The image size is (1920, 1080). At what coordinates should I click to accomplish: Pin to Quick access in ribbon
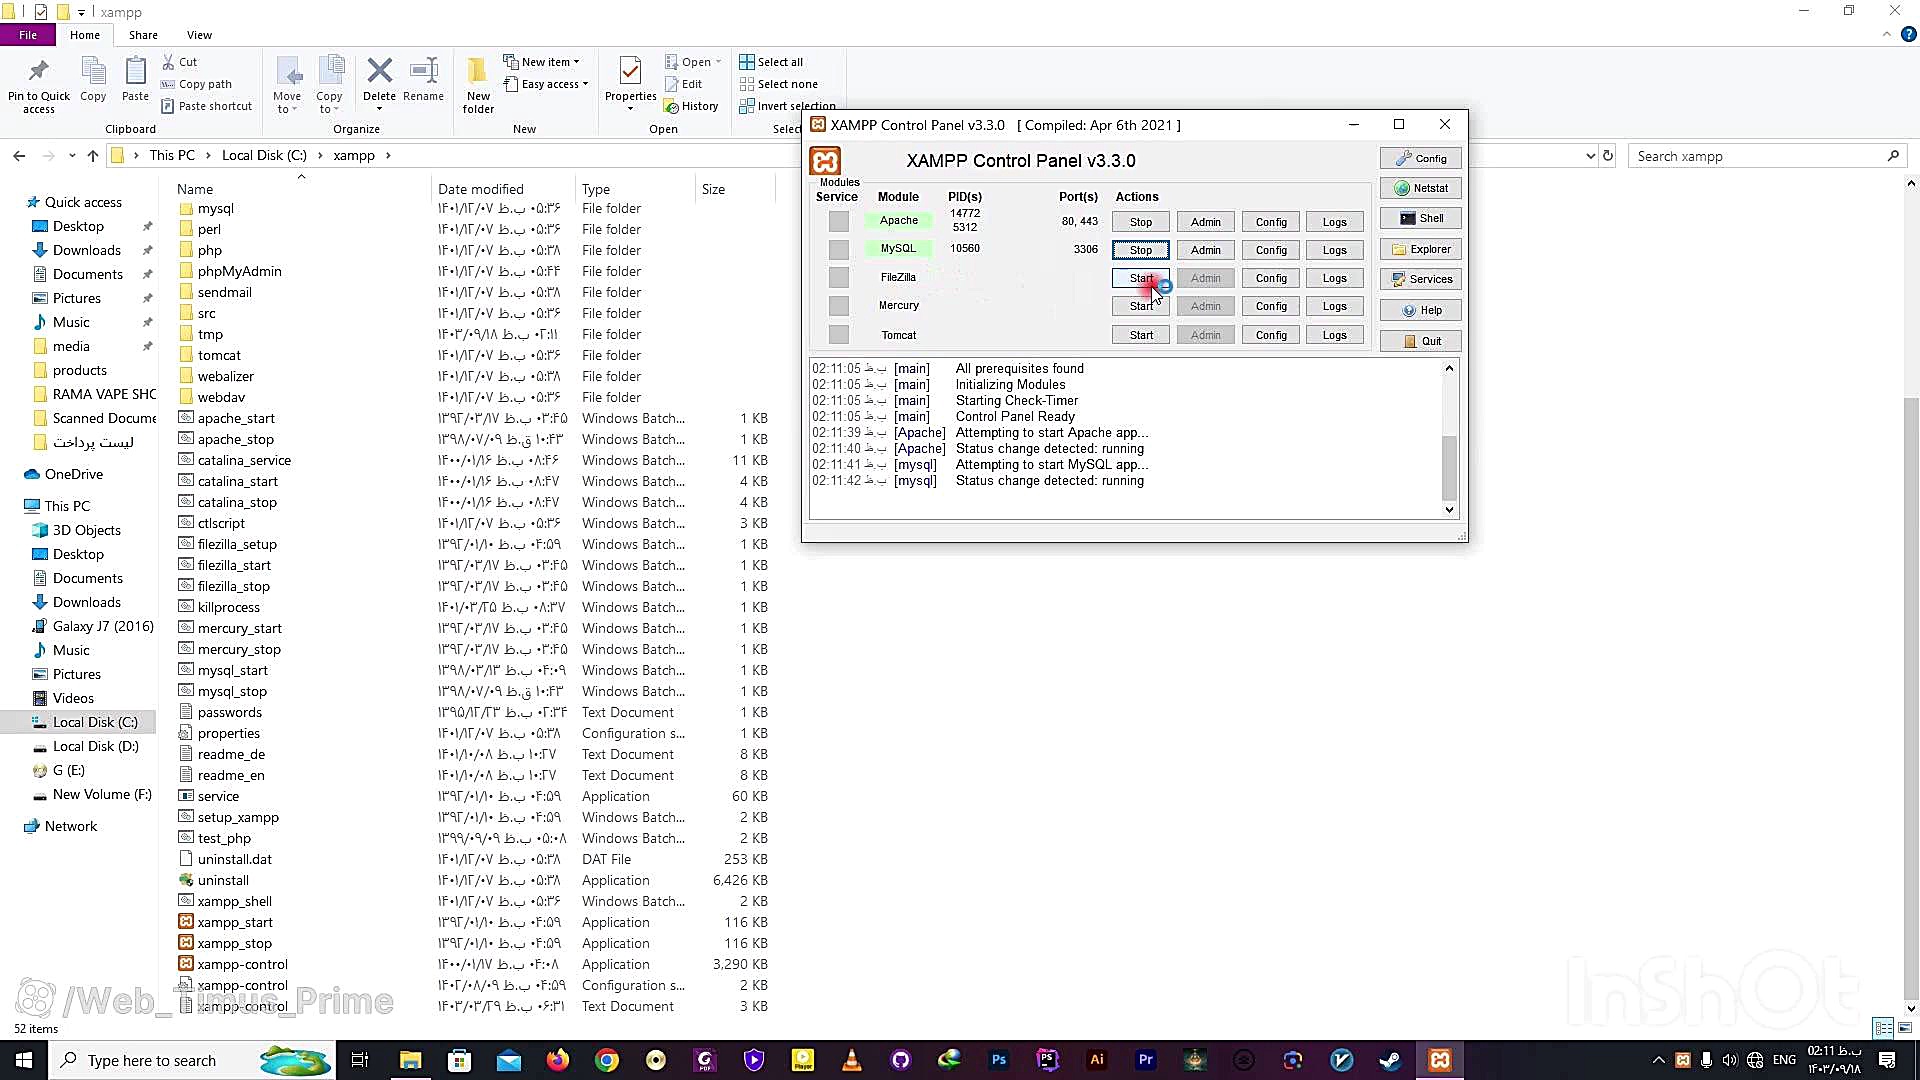click(x=39, y=86)
